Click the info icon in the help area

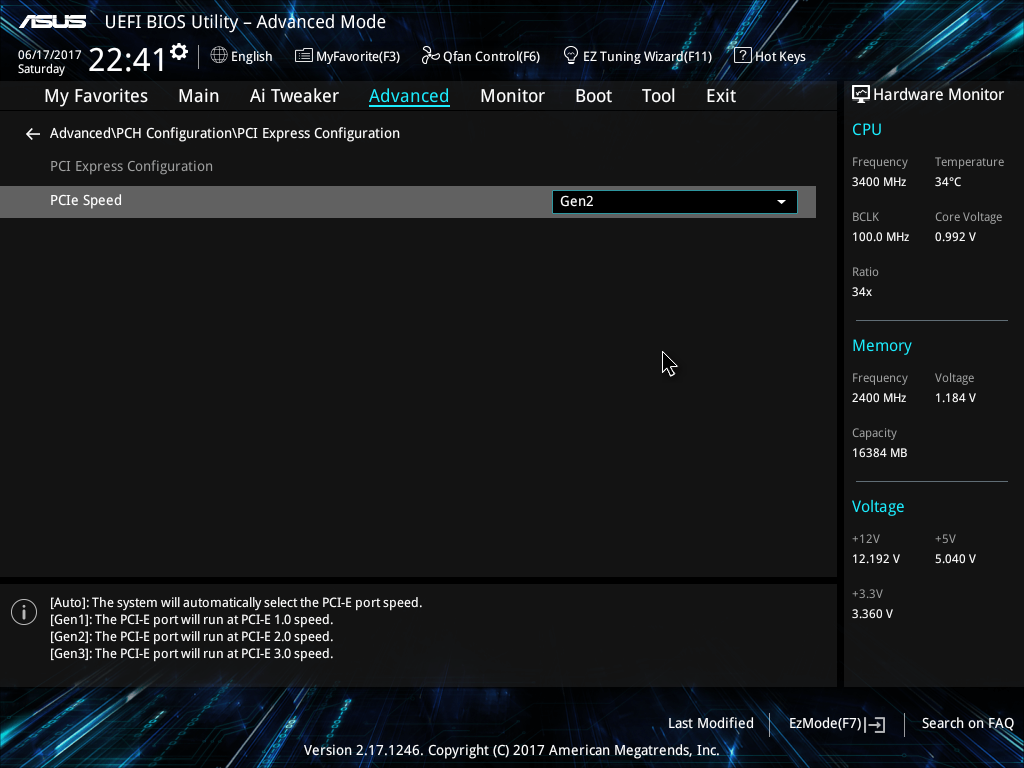[x=24, y=612]
